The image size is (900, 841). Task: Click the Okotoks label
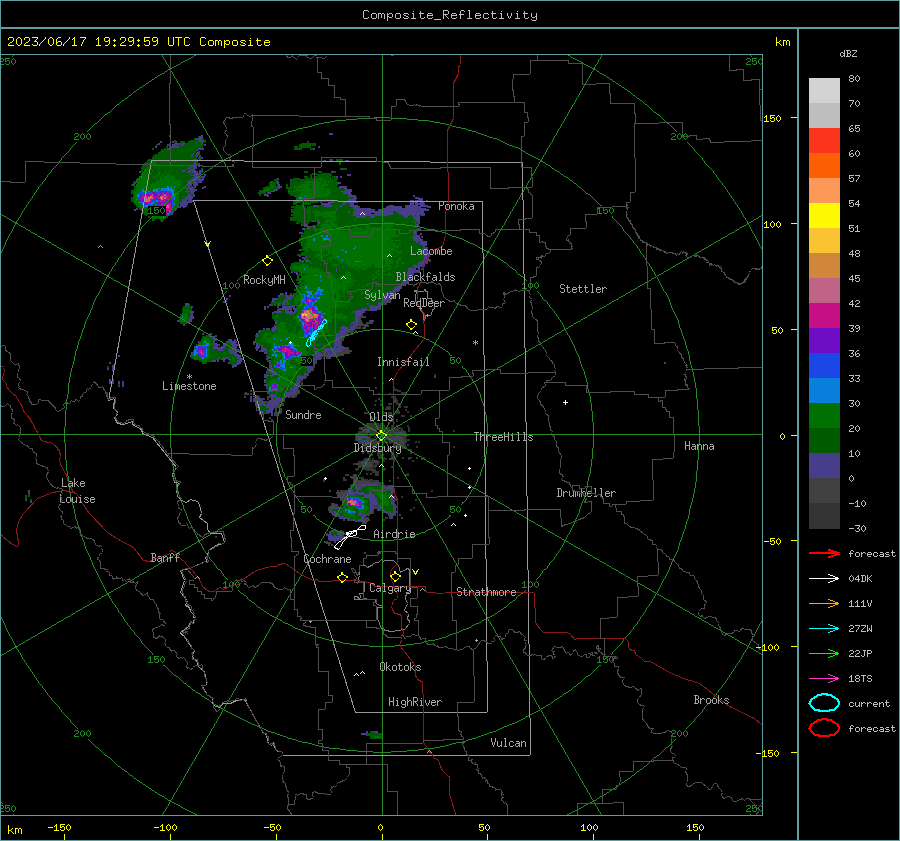(x=400, y=667)
